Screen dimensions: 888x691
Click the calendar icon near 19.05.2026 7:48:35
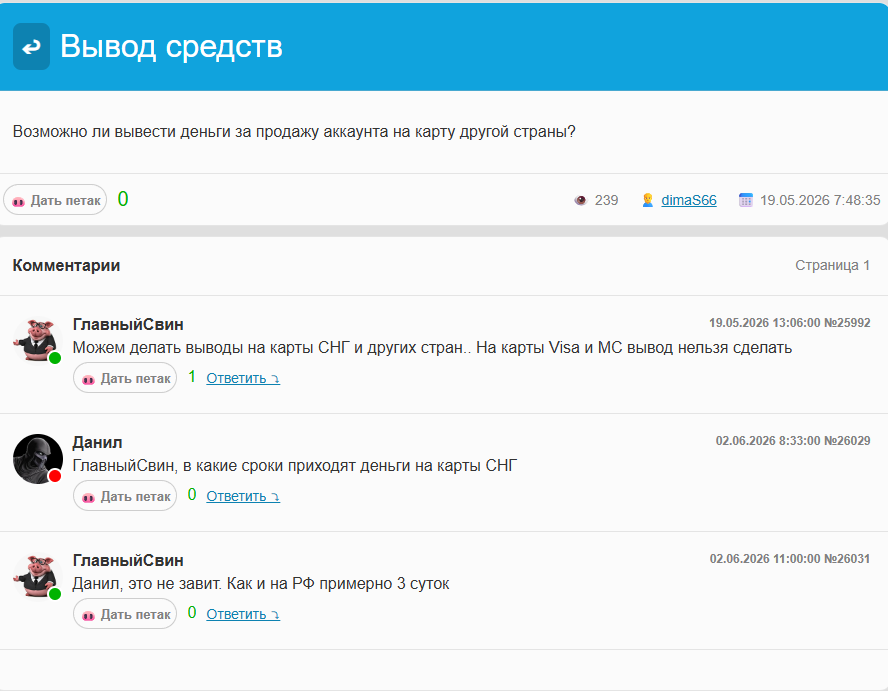pyautogui.click(x=746, y=200)
